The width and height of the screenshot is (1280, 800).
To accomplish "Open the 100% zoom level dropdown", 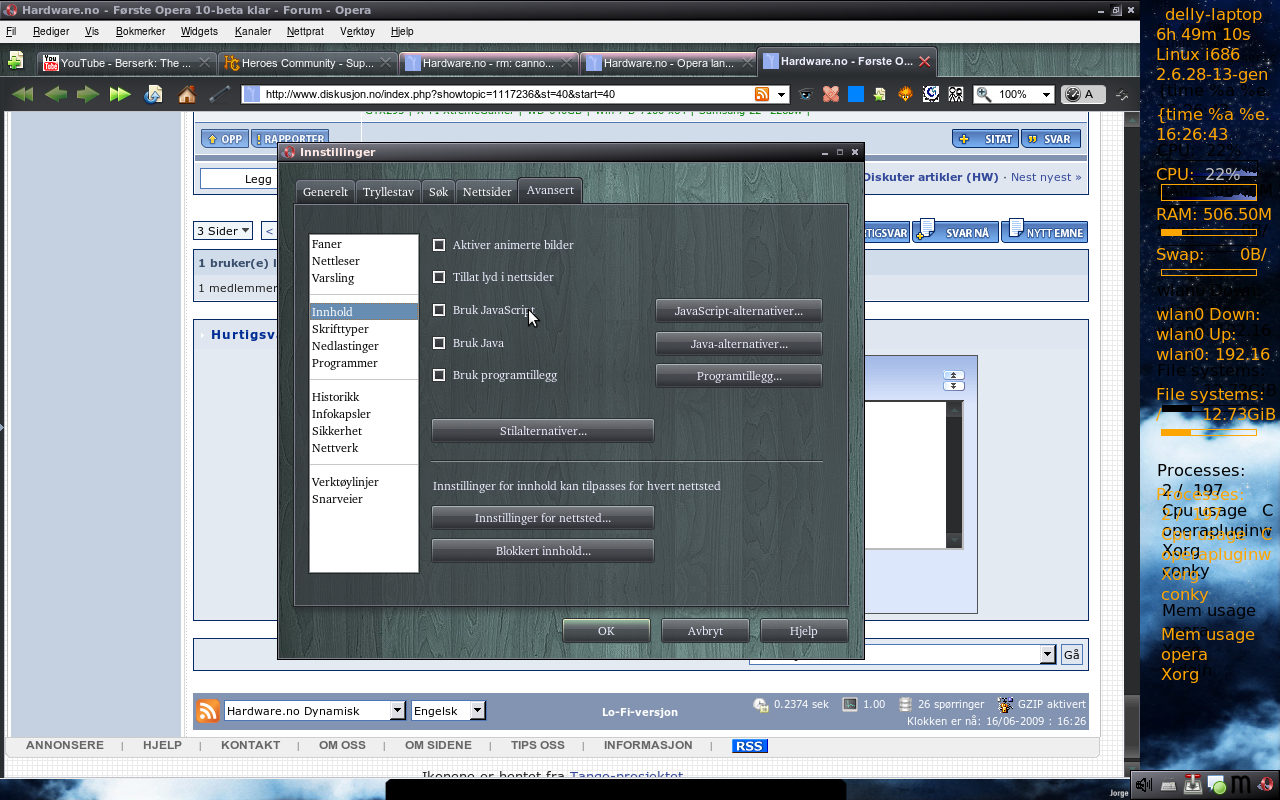I will [1046, 94].
